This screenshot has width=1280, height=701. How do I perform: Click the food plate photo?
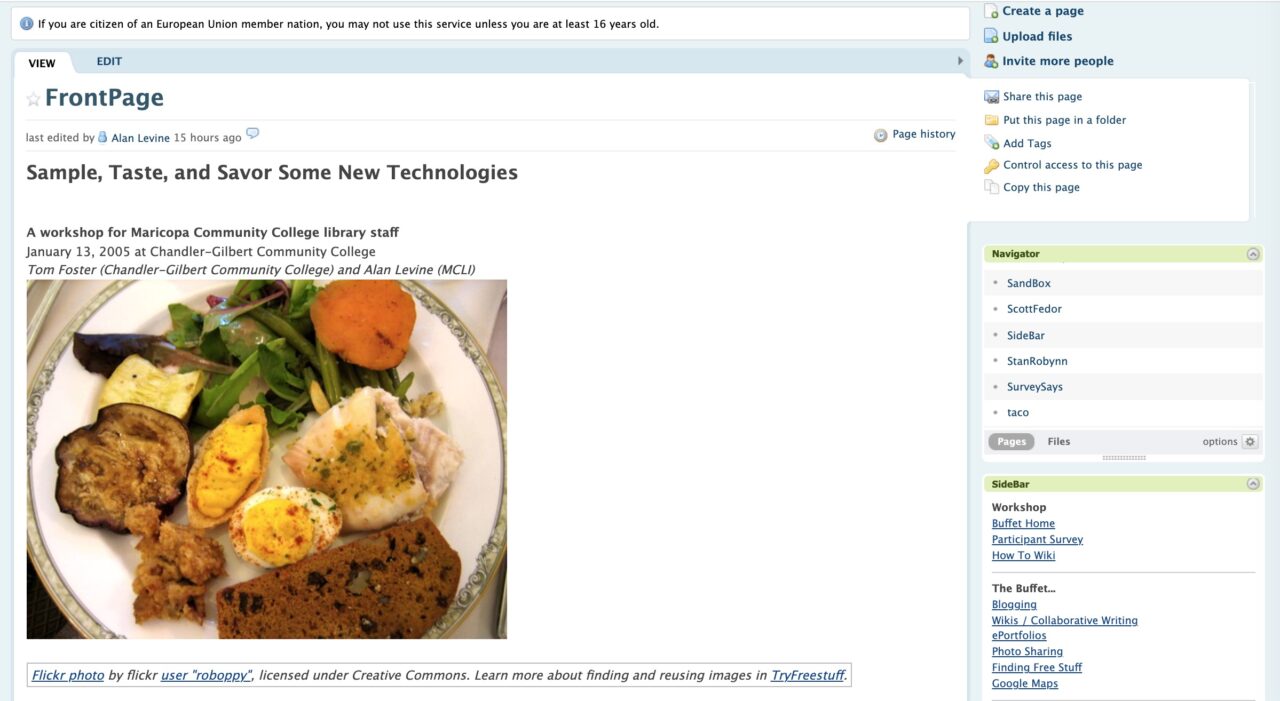(267, 459)
